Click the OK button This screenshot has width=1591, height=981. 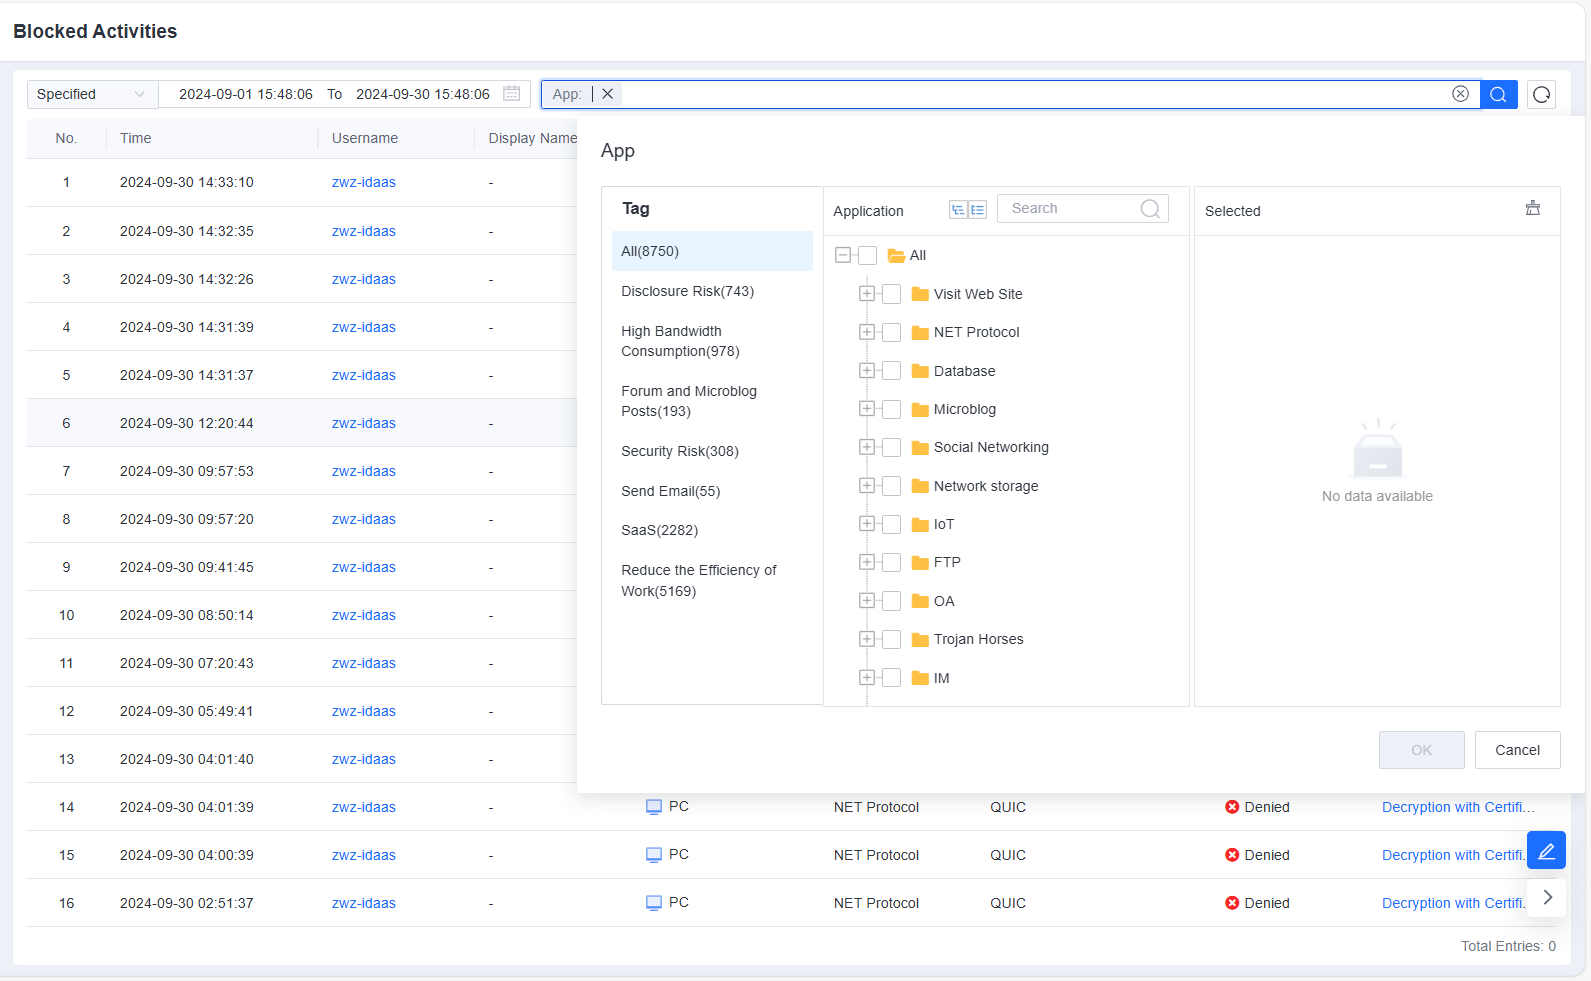(x=1421, y=750)
